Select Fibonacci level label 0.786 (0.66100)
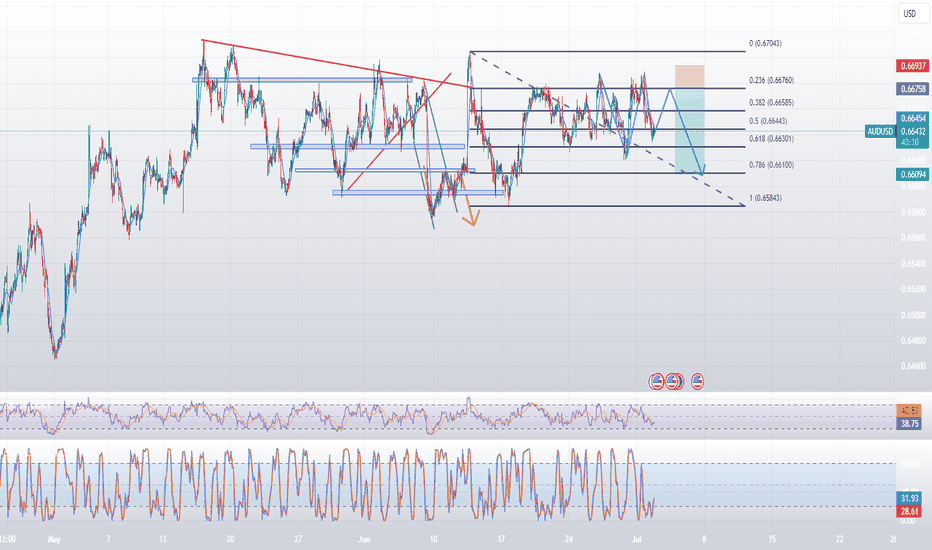 point(771,165)
